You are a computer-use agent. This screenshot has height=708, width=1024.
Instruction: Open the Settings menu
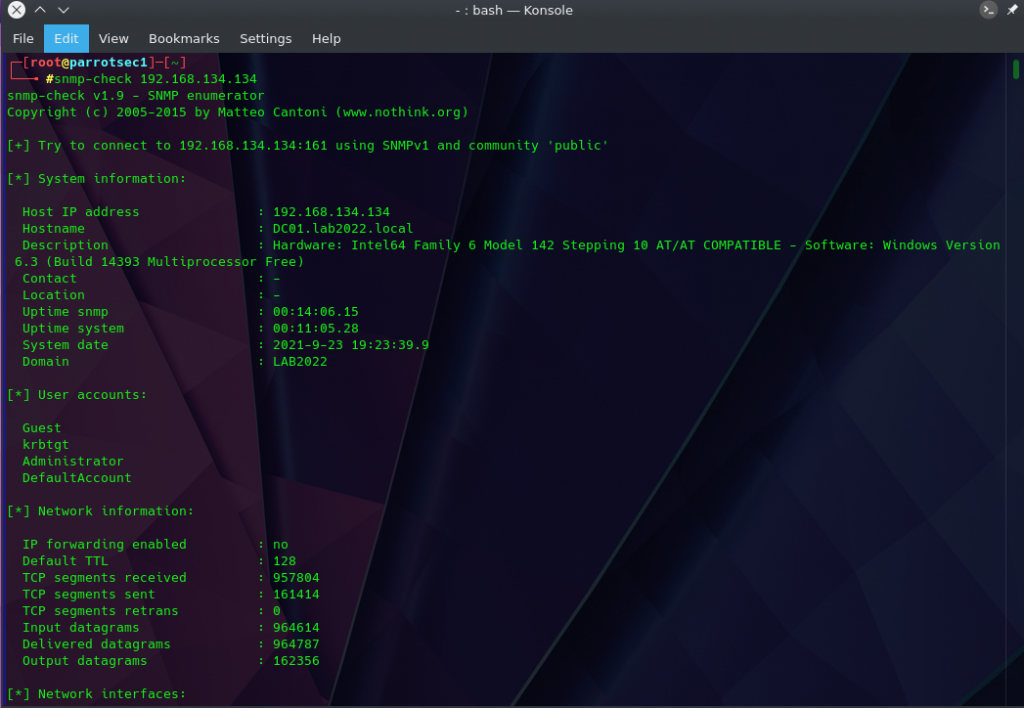tap(265, 39)
